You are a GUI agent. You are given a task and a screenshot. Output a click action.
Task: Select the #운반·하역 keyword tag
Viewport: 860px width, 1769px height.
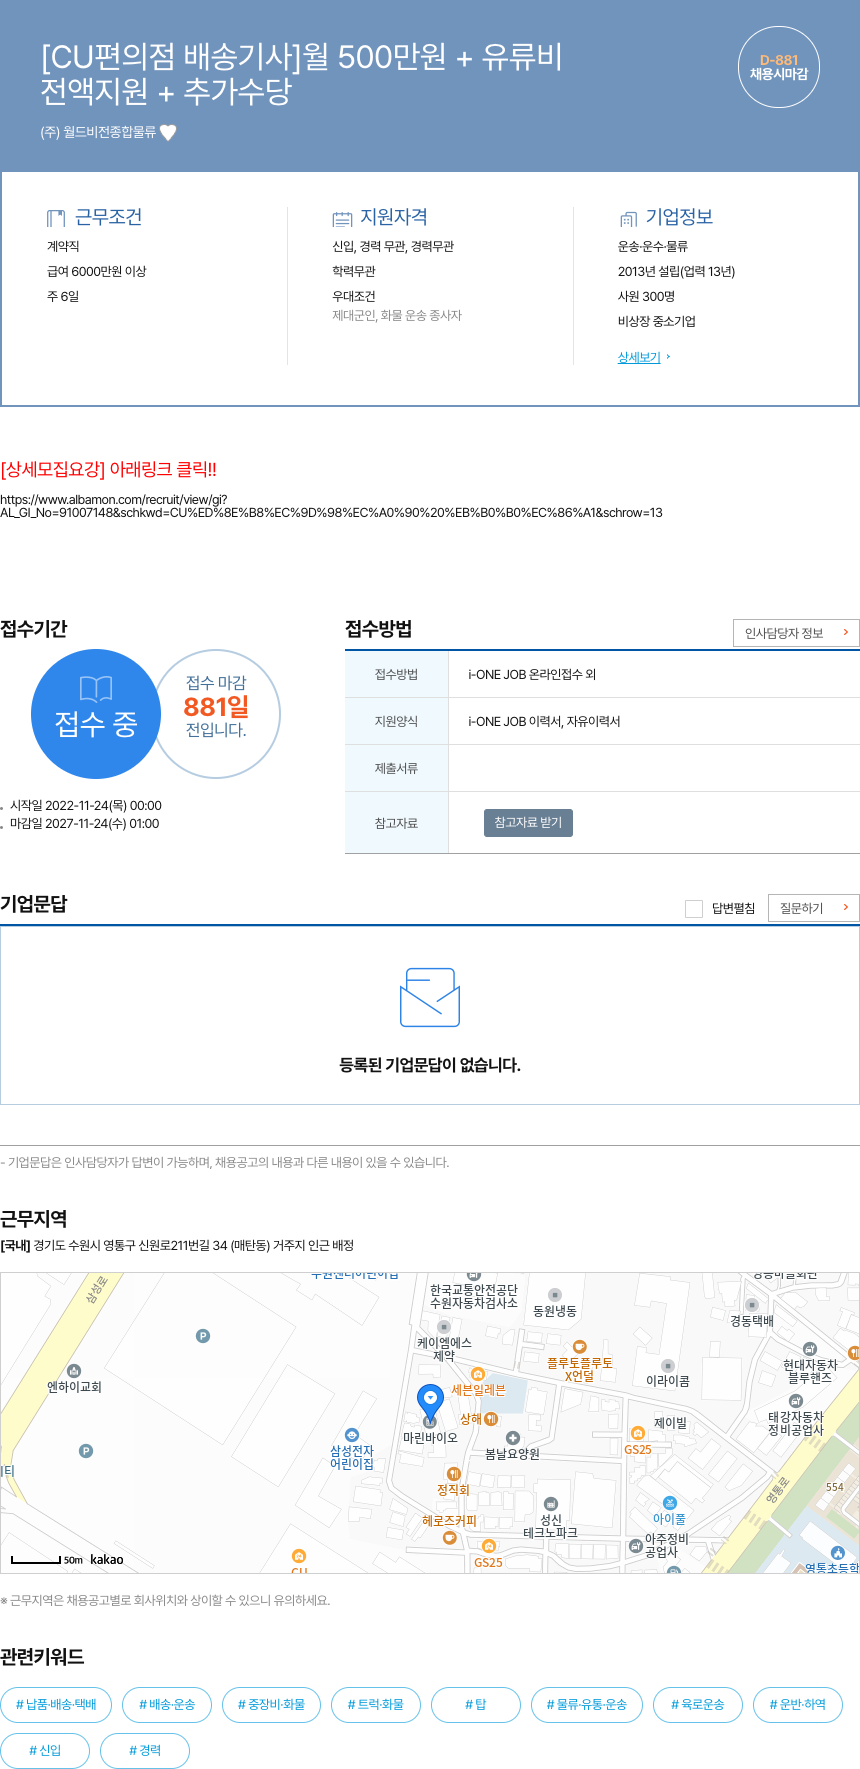pos(798,1705)
